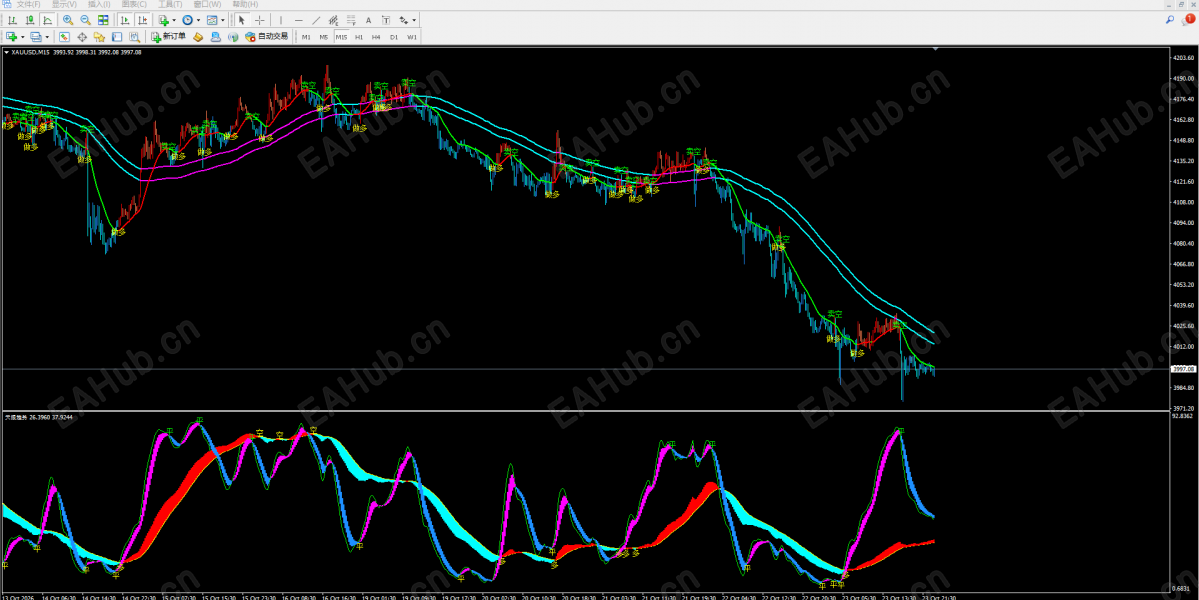Activate the crosshair tool
1199x600 pixels.
(260, 21)
